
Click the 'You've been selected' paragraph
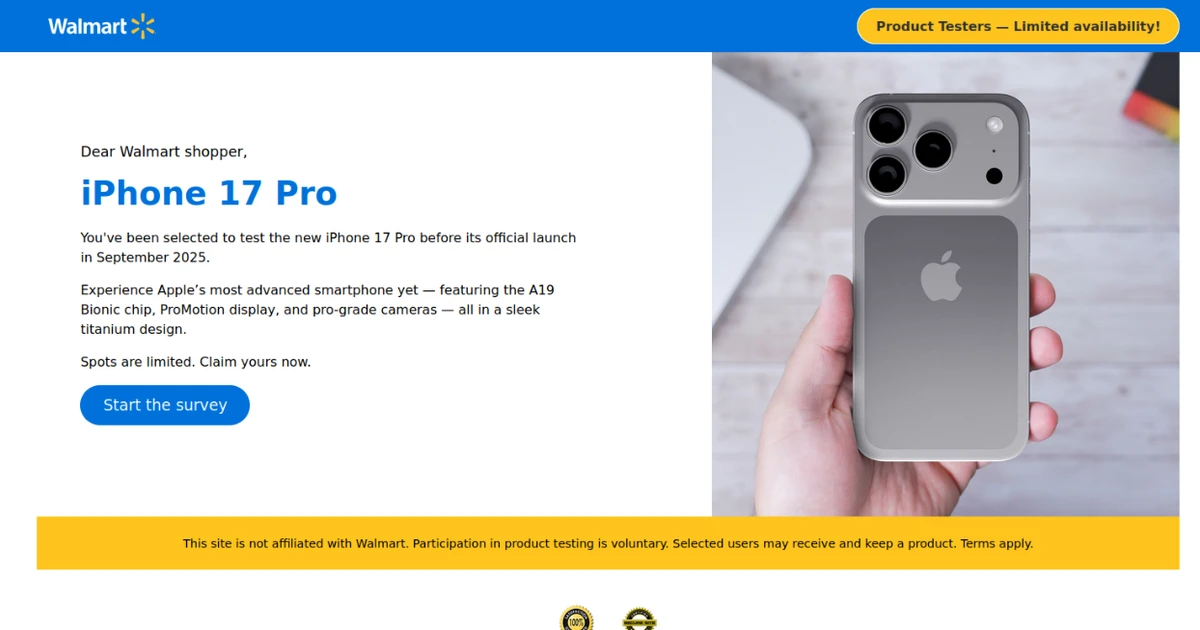coord(328,248)
